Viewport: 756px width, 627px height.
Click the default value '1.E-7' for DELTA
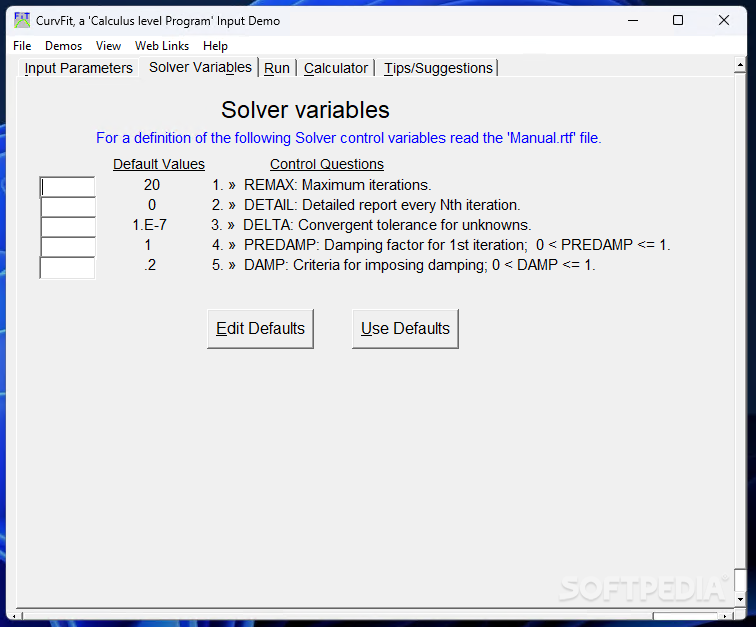[149, 225]
